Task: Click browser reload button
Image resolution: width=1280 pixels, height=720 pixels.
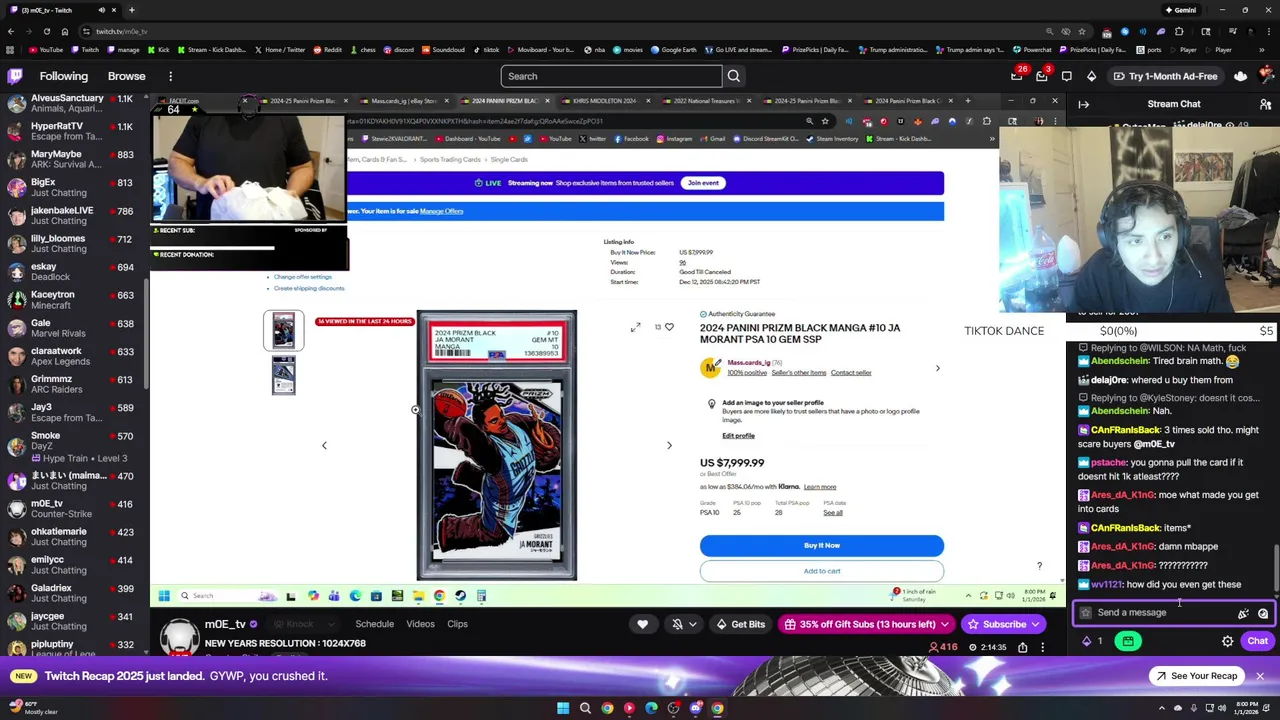Action: click(46, 31)
